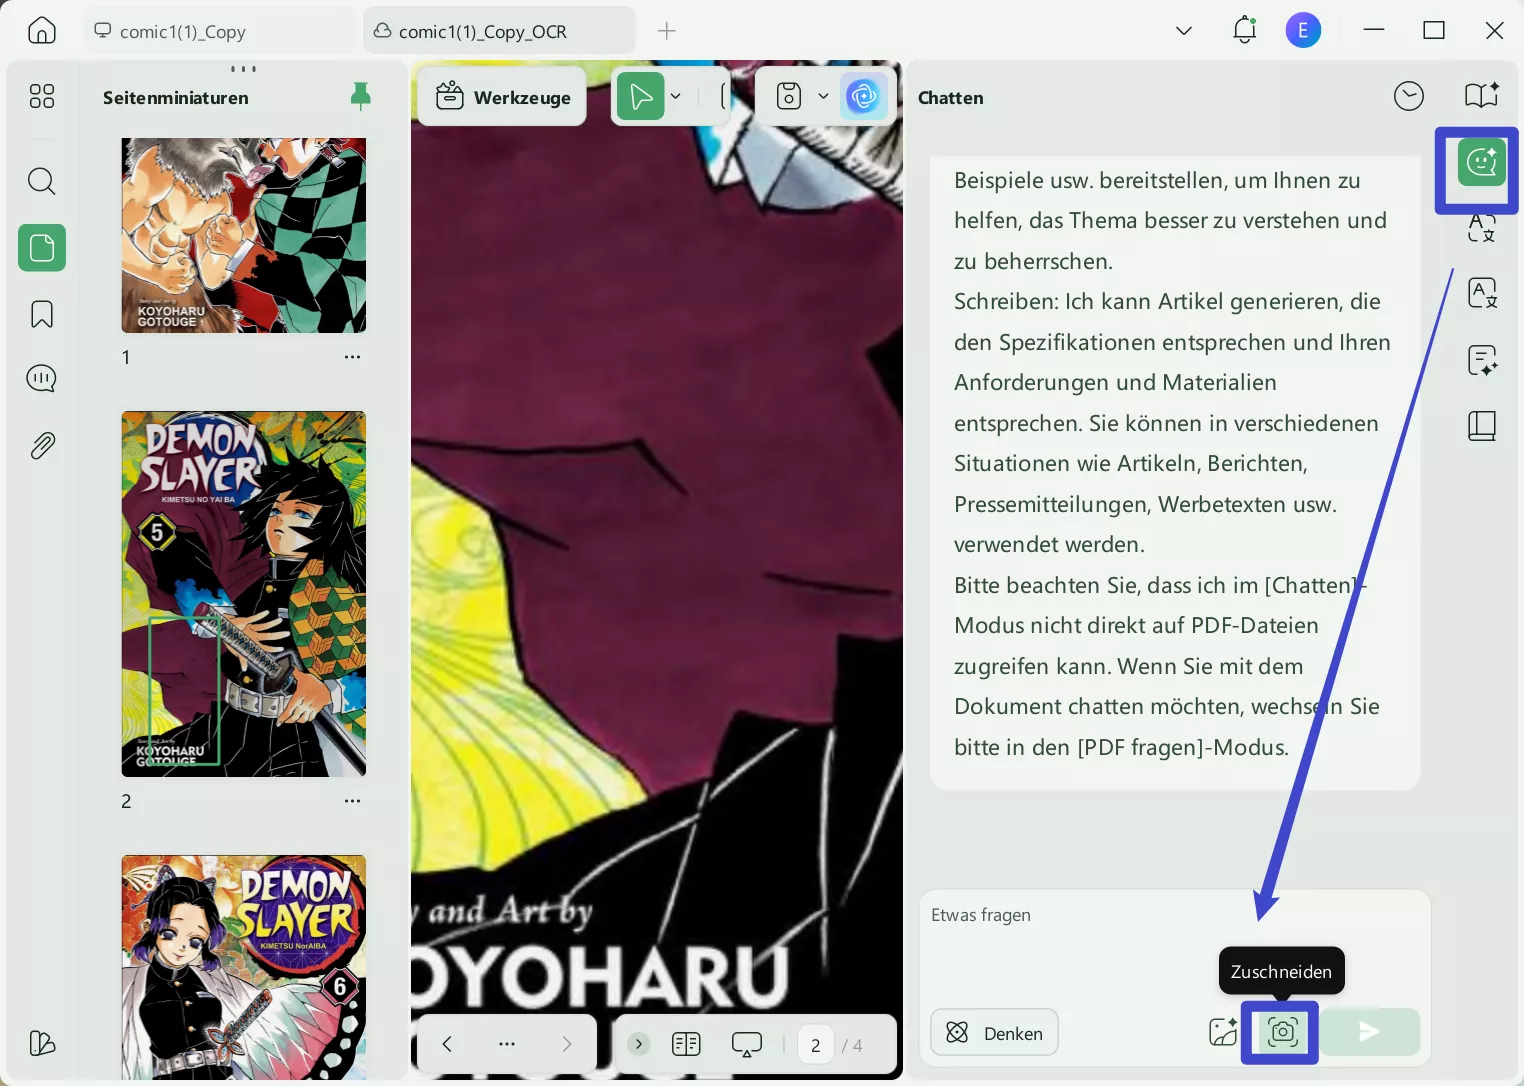Select the page thumbnails sidebar icon

42,248
